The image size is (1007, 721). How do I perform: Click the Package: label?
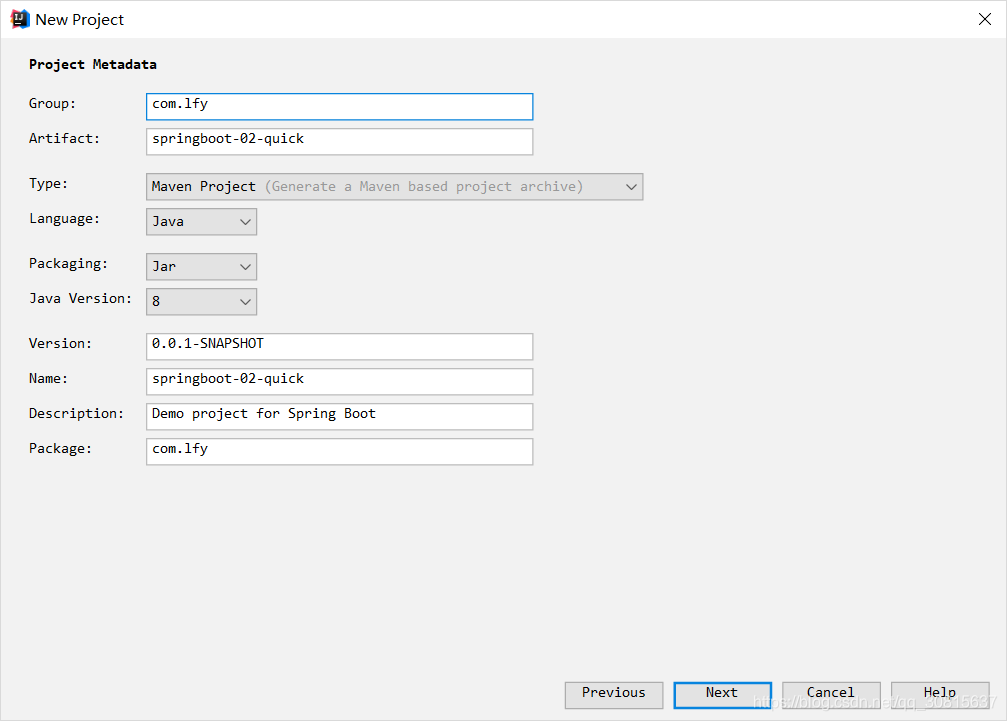[x=60, y=448]
